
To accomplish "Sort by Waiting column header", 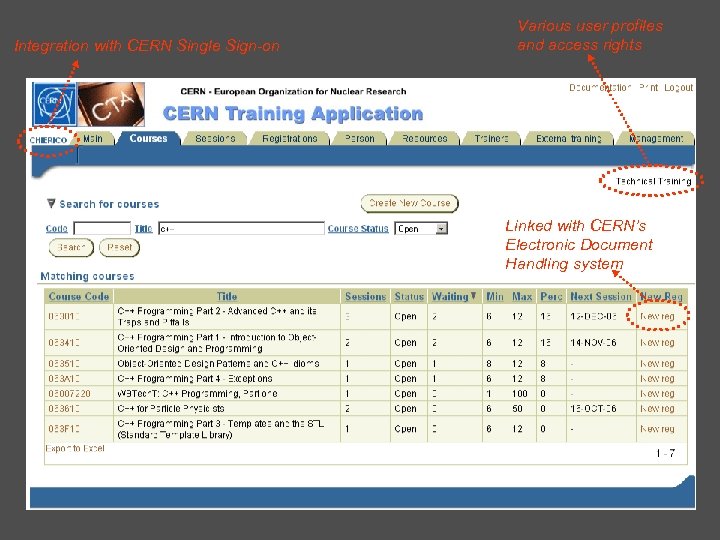I will [450, 296].
